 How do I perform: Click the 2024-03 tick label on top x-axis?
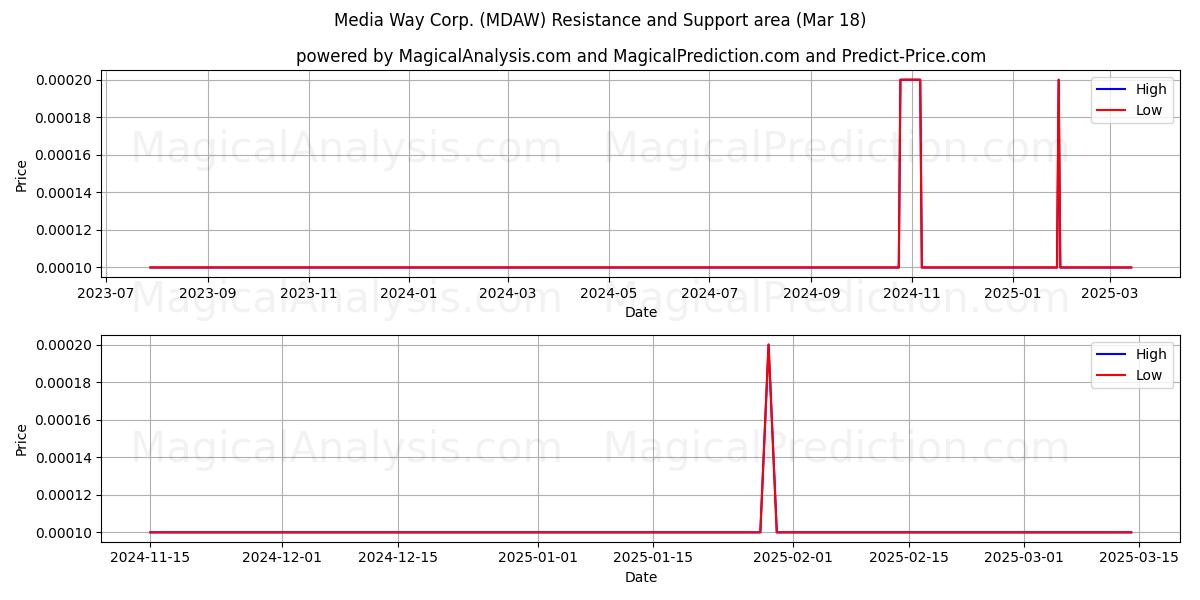point(507,293)
